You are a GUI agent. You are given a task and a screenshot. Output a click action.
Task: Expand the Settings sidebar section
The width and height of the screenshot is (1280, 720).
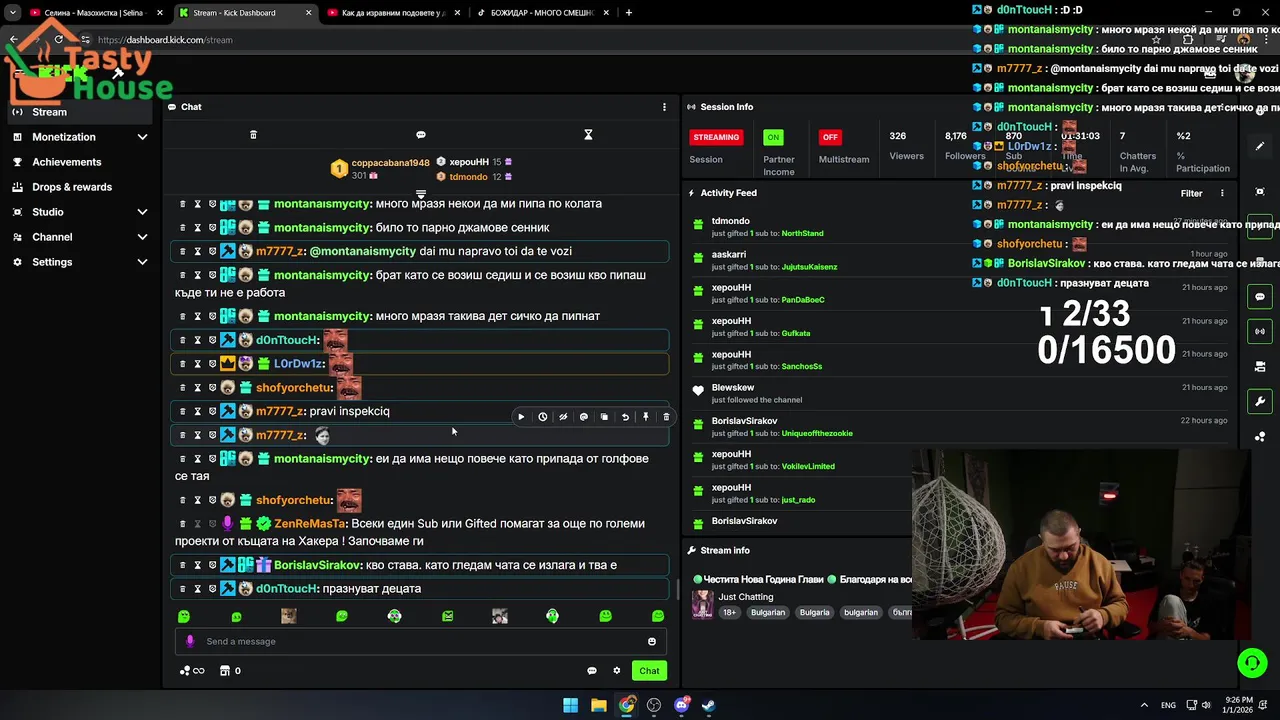tap(142, 262)
